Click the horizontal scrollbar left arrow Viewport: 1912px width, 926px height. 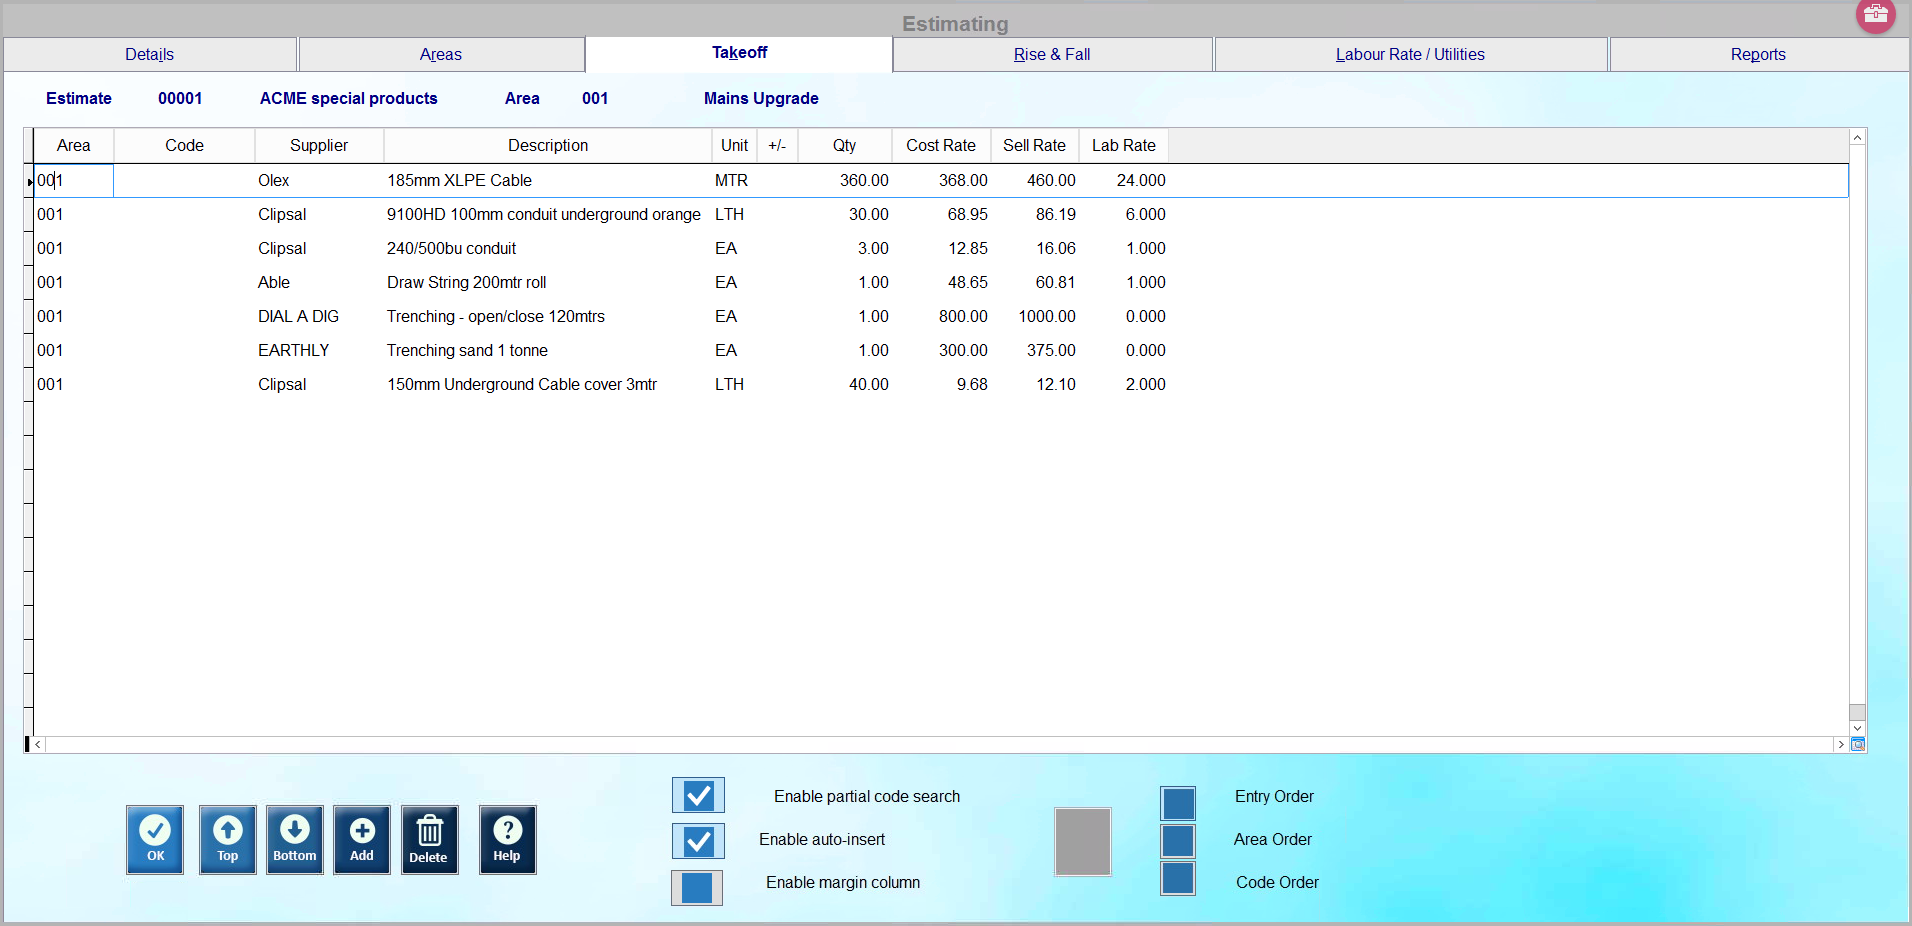tap(39, 745)
